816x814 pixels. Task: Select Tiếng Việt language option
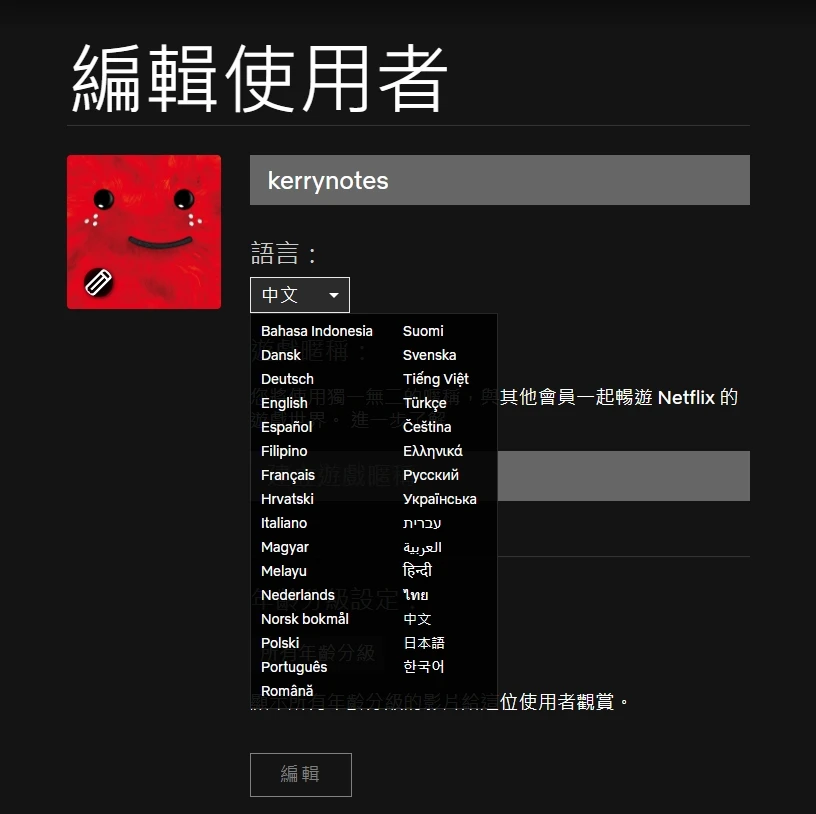pyautogui.click(x=436, y=379)
